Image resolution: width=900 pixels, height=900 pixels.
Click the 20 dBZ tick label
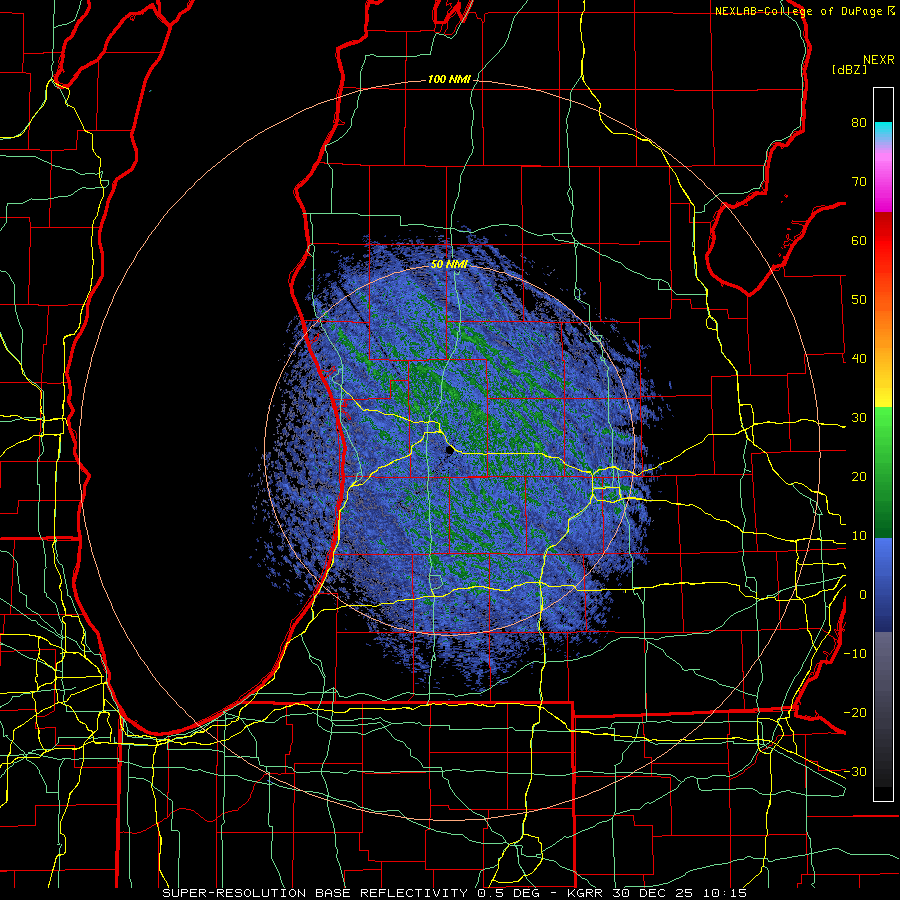pyautogui.click(x=859, y=477)
